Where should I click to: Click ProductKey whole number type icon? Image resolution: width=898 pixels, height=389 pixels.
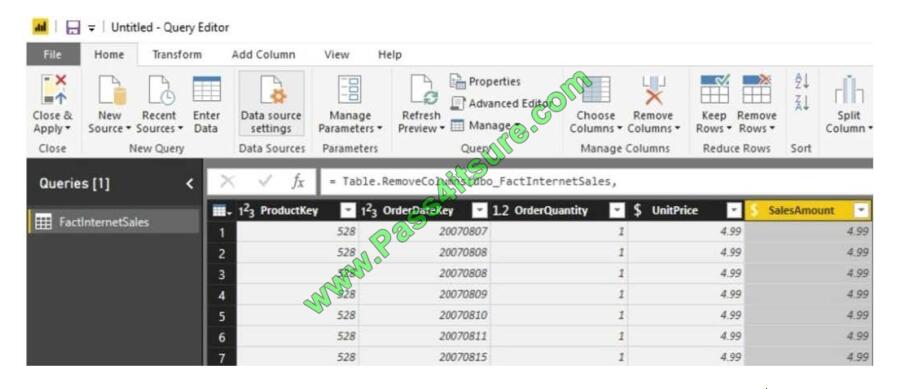pos(246,211)
